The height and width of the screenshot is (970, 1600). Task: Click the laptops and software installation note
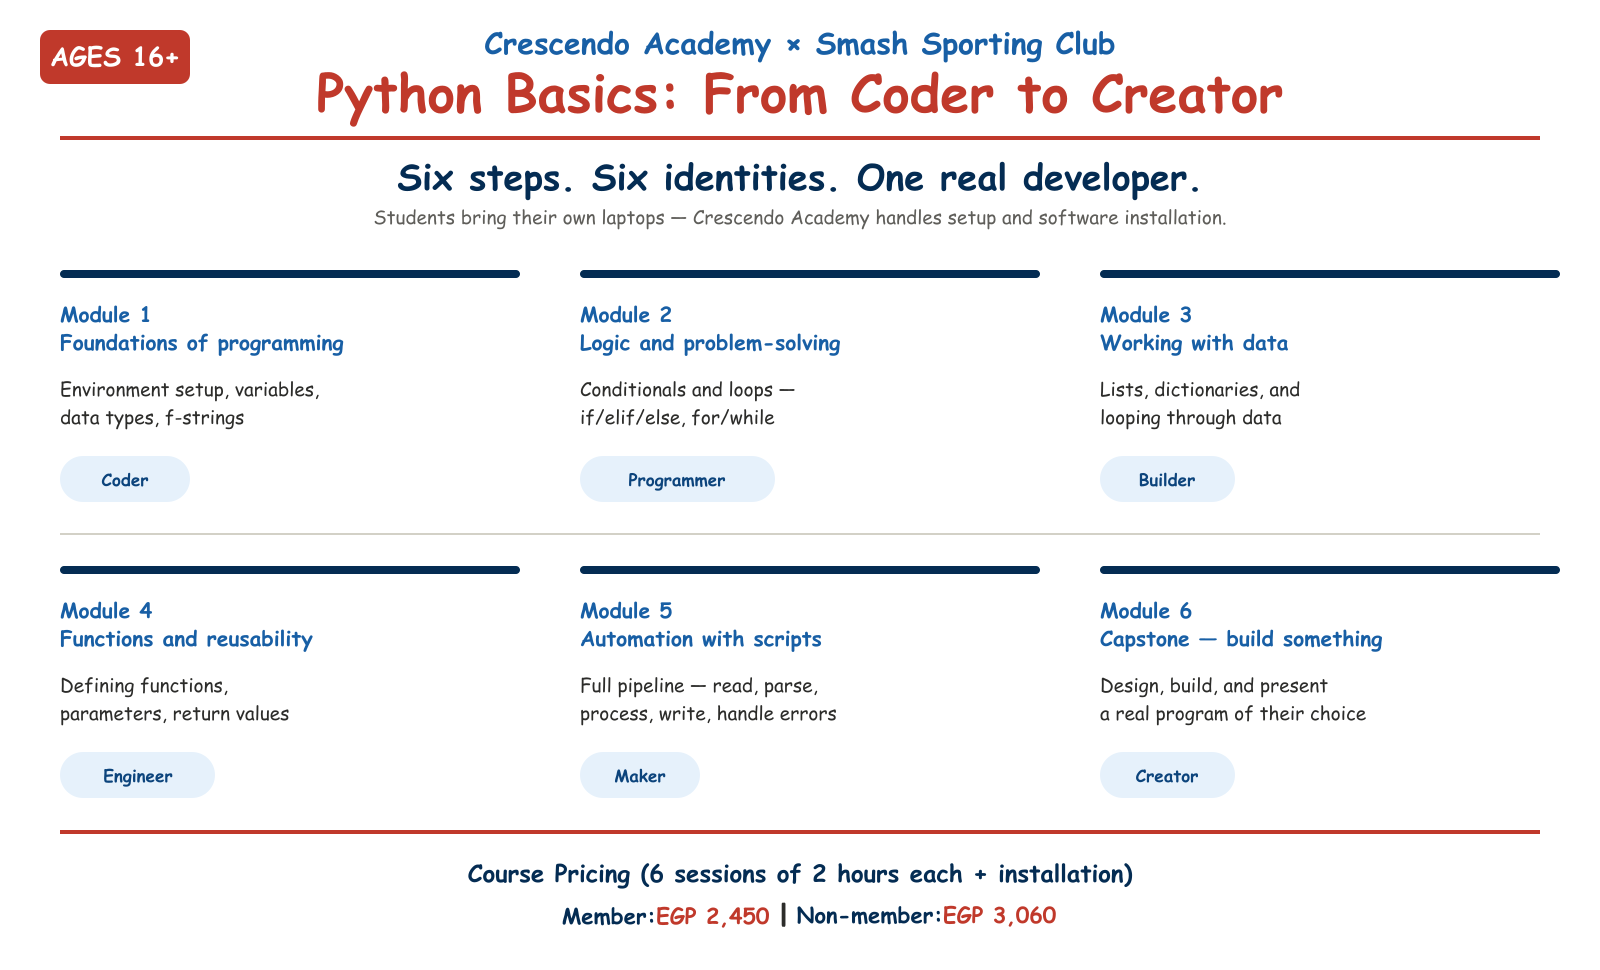[799, 218]
